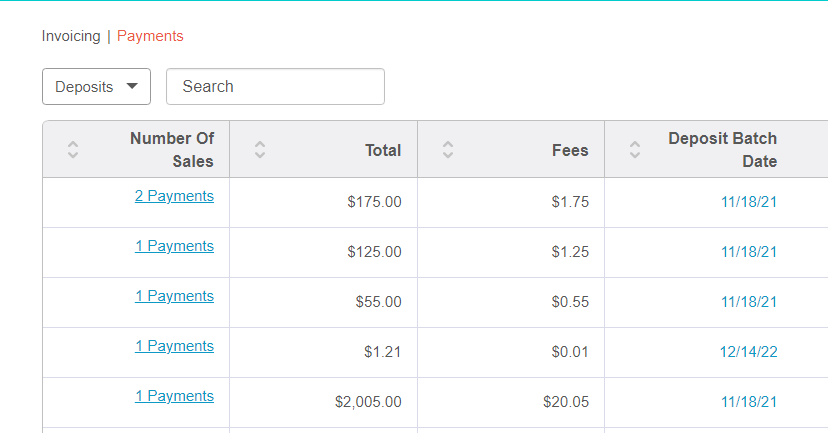Open 1 Payments link for $1.21 deposit
The height and width of the screenshot is (433, 828).
pyautogui.click(x=174, y=346)
